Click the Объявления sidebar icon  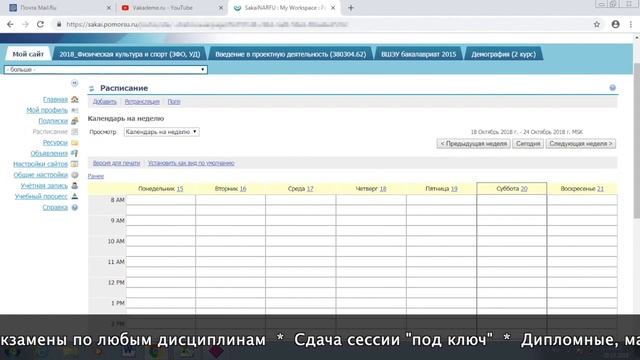[75, 153]
